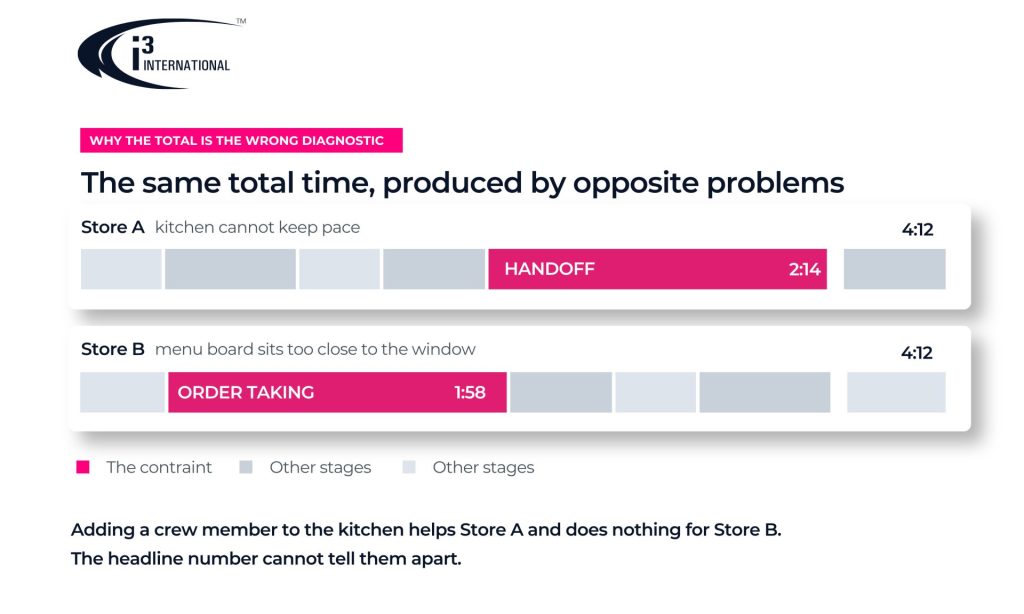Image resolution: width=1024 pixels, height=614 pixels.
Task: Select the first light gray segment in Store A
Action: tap(121, 269)
